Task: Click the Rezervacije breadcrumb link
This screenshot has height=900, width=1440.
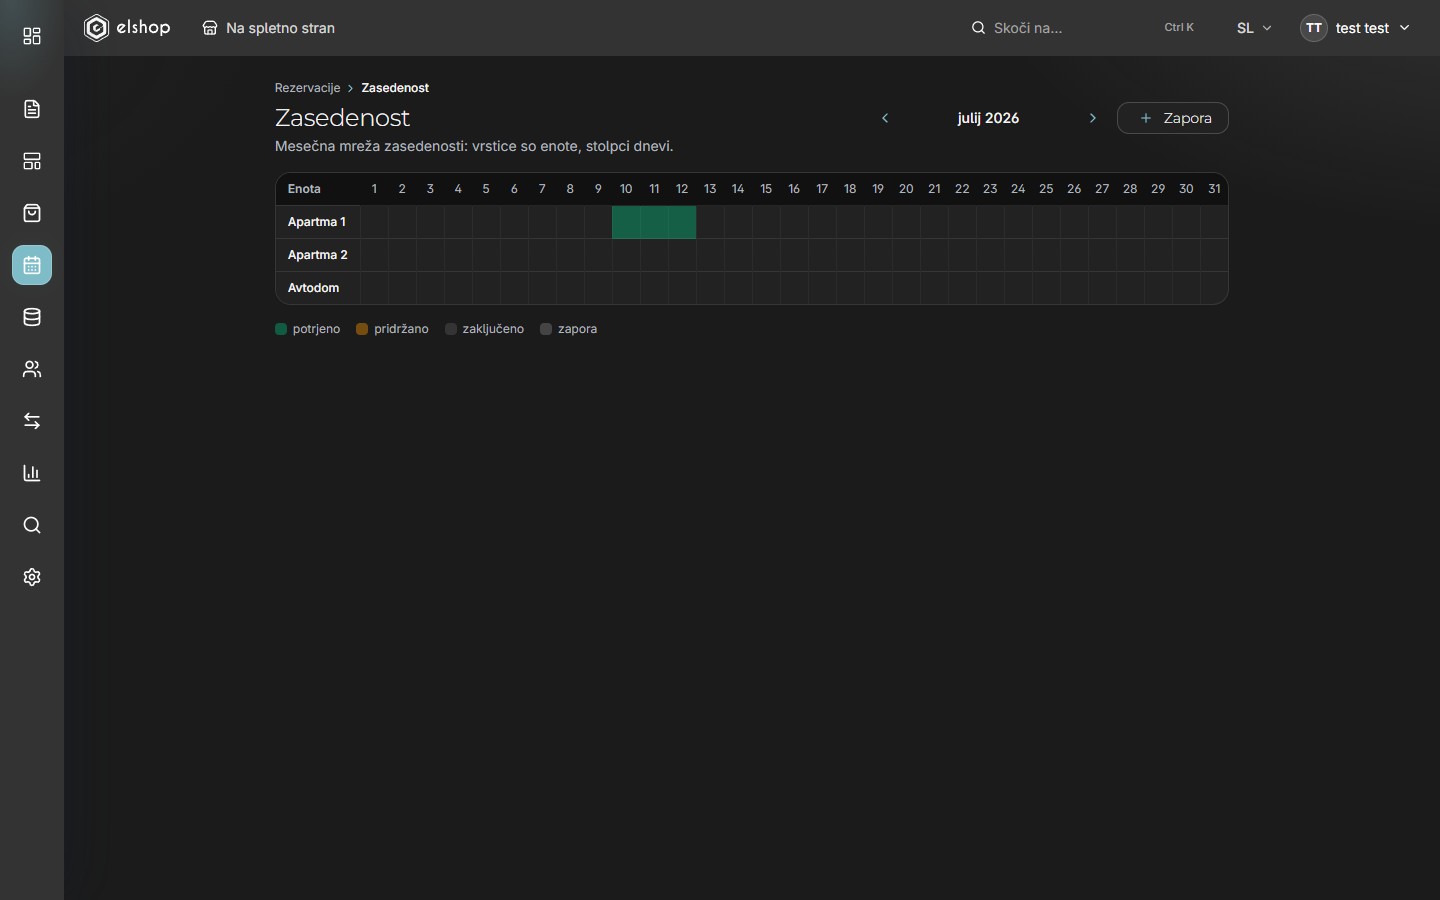Action: [308, 88]
